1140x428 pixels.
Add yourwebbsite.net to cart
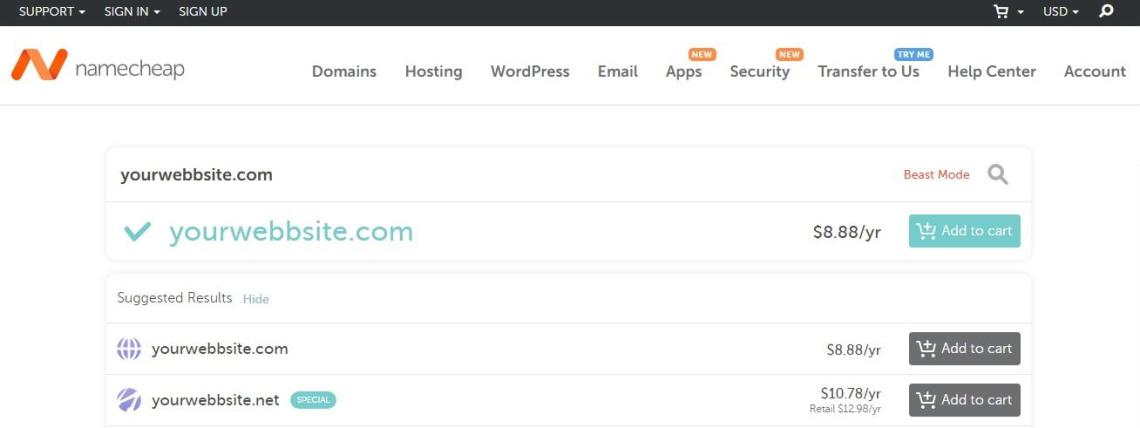coord(965,400)
